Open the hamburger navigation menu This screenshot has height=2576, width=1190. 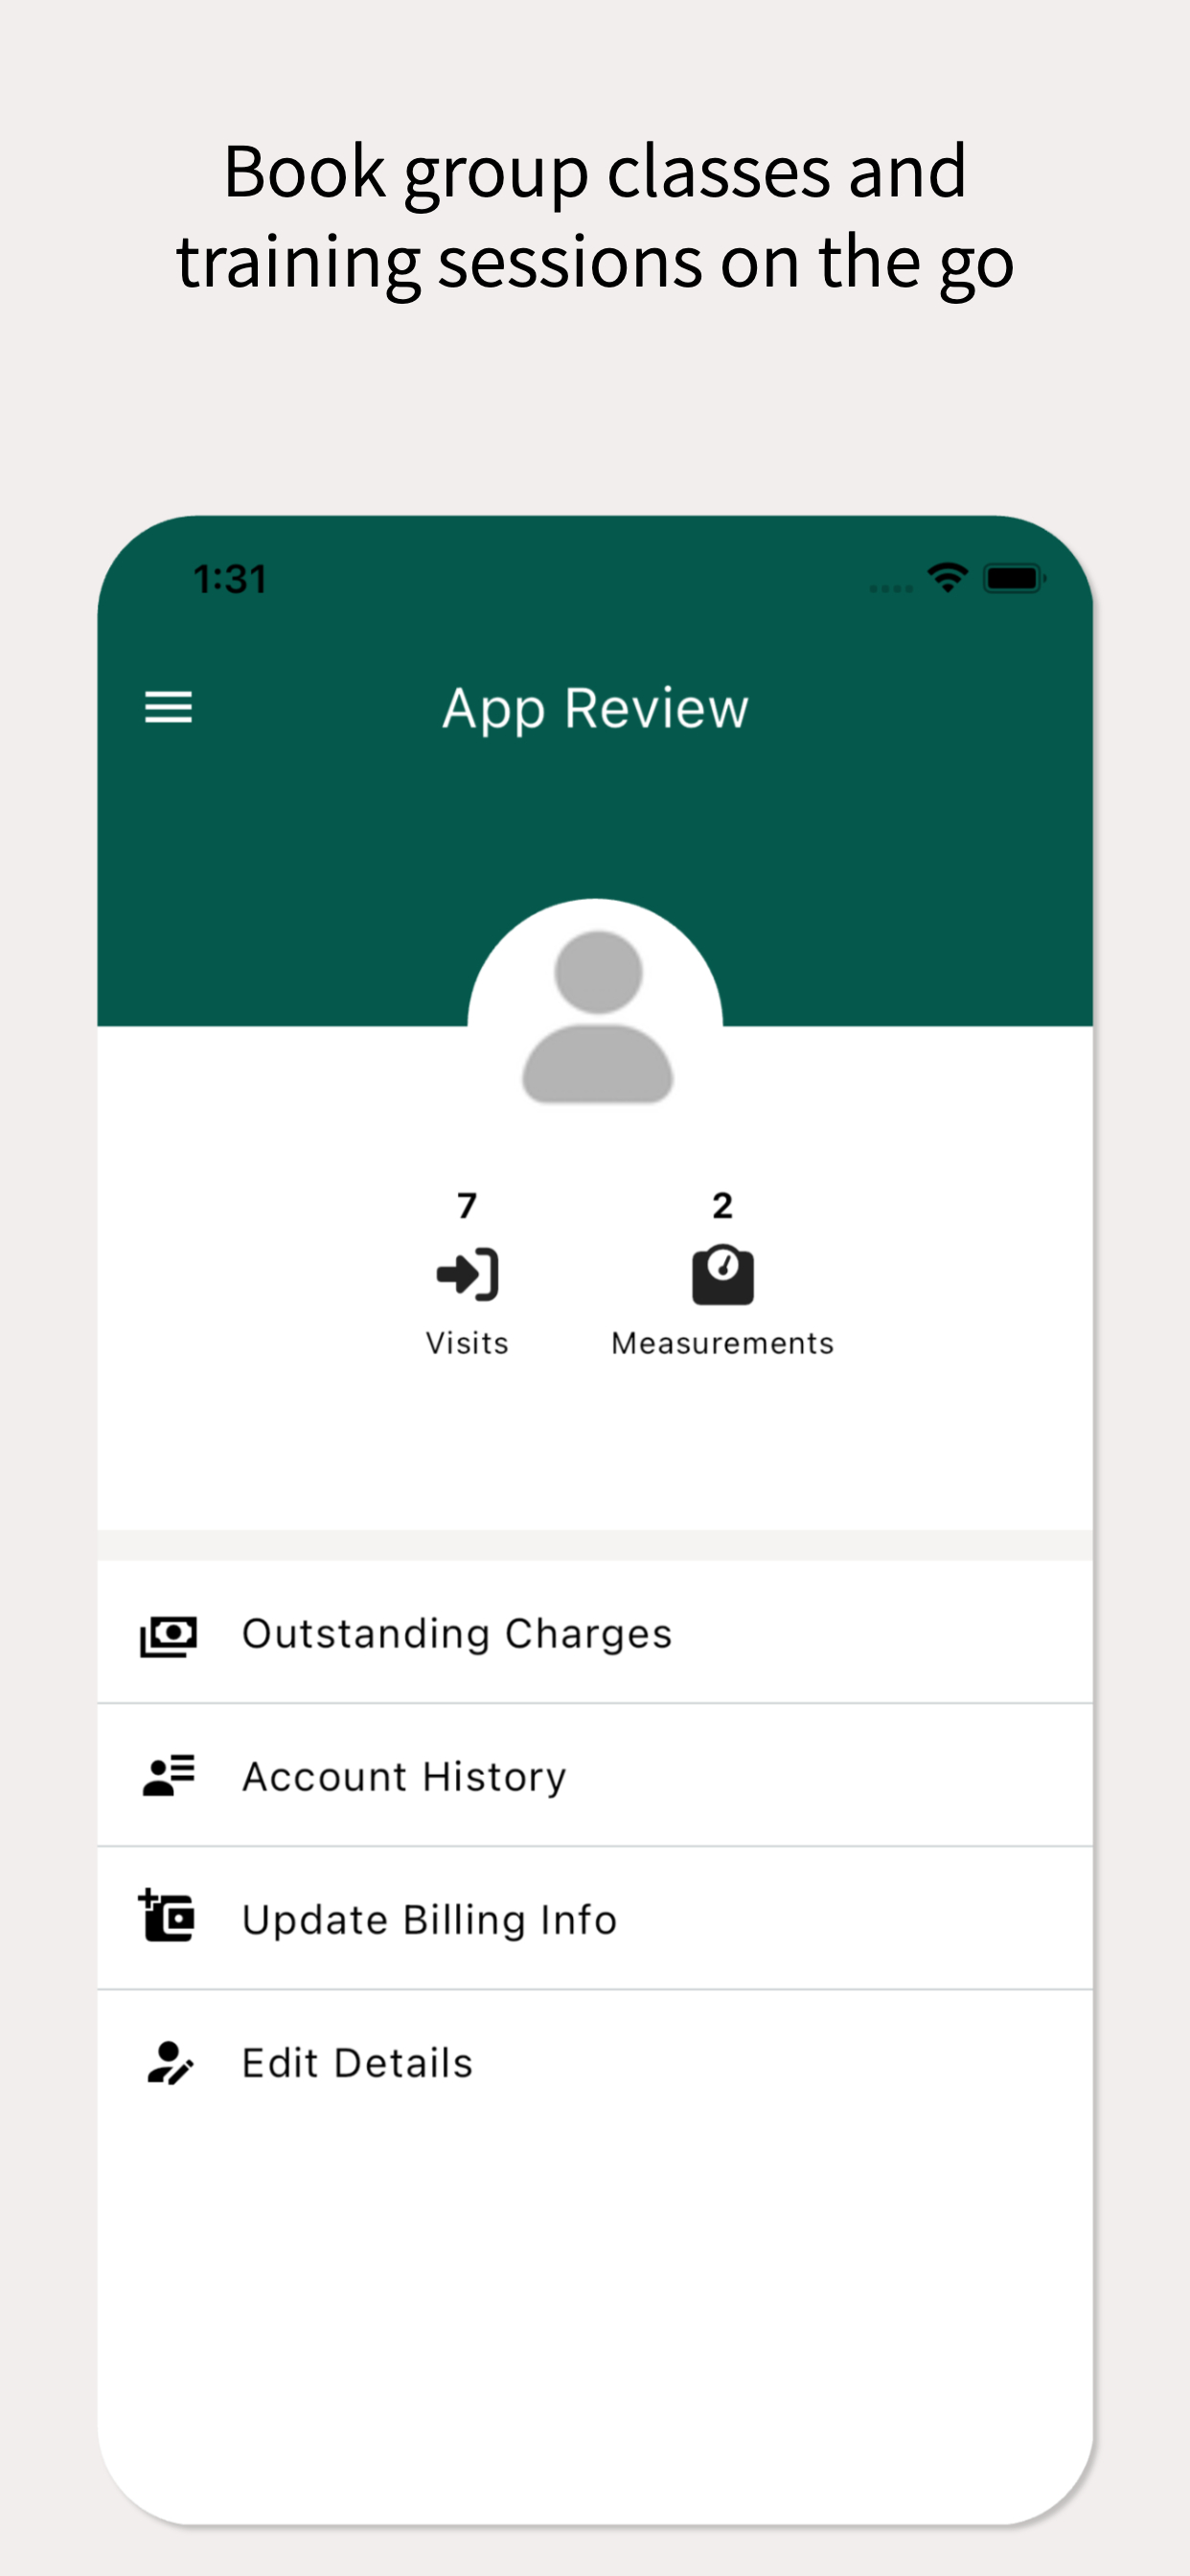pyautogui.click(x=168, y=708)
